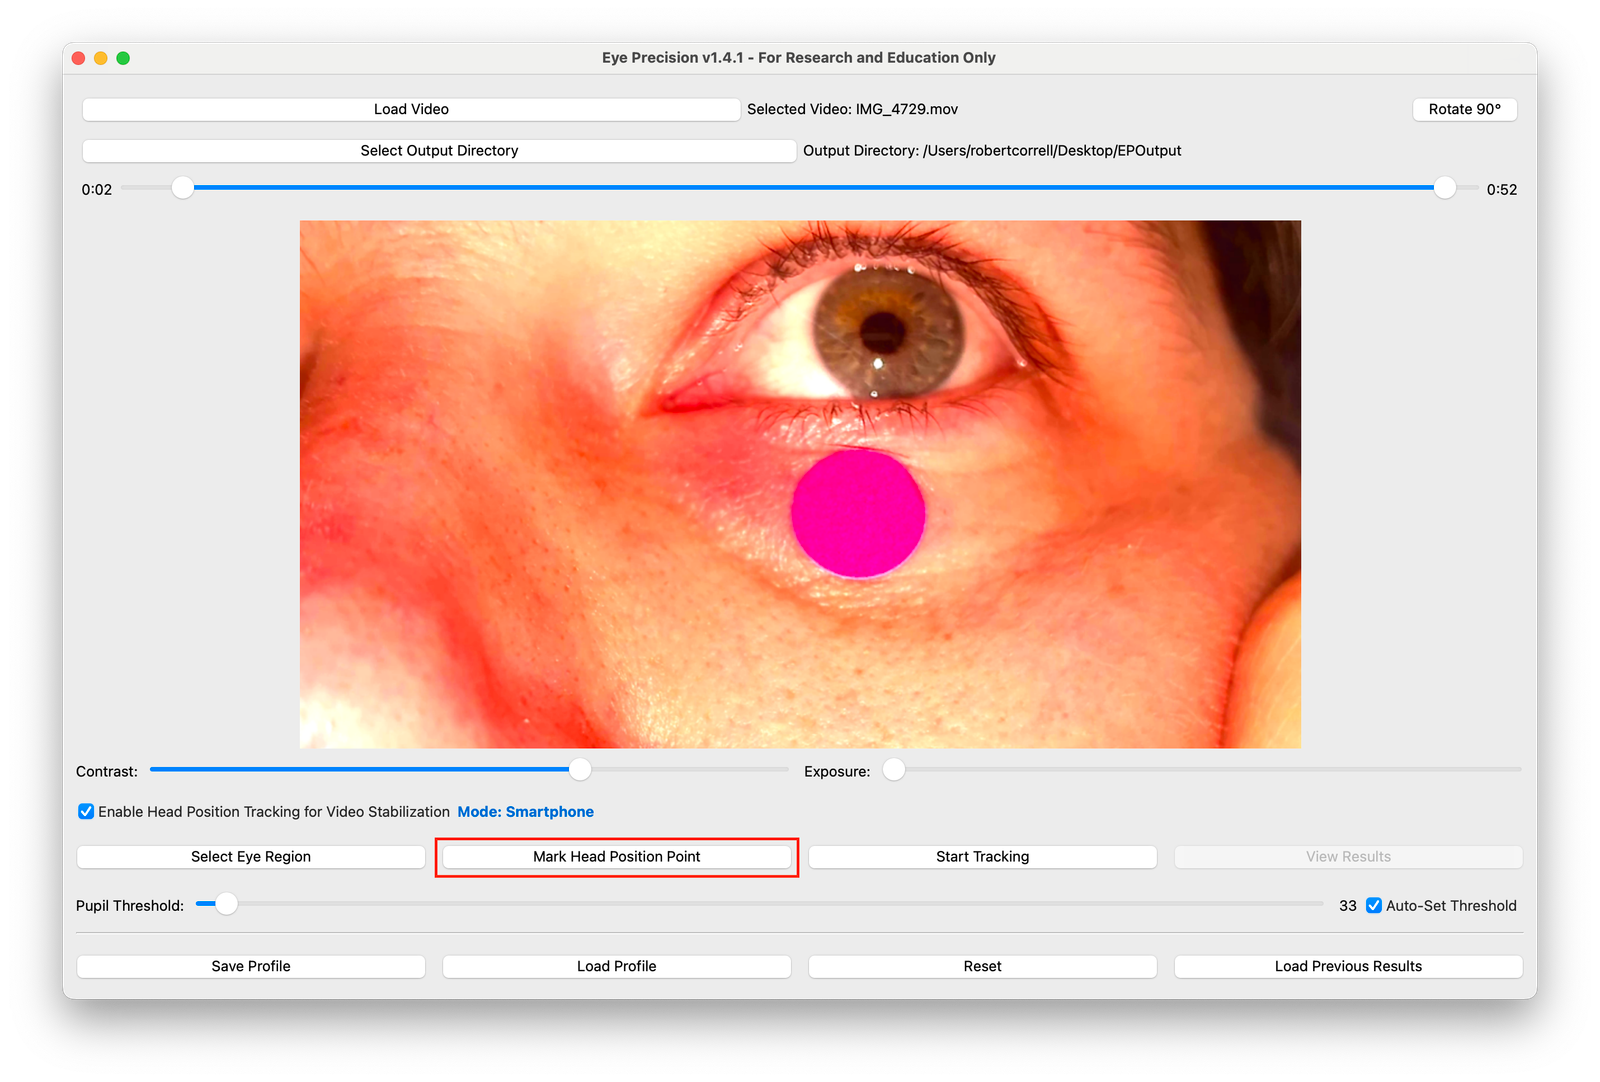Rotate the video 90 degrees
Screen dimensions: 1600x1082
click(1464, 109)
